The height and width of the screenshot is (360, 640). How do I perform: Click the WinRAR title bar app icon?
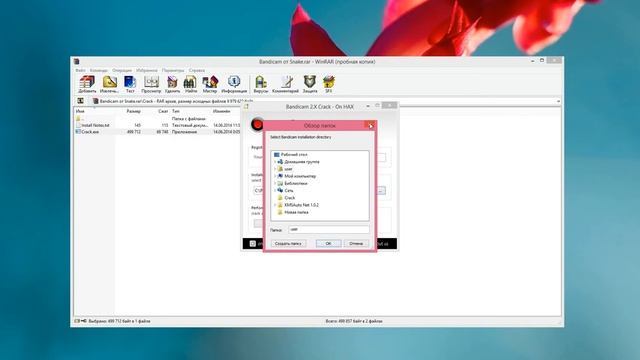(76, 62)
